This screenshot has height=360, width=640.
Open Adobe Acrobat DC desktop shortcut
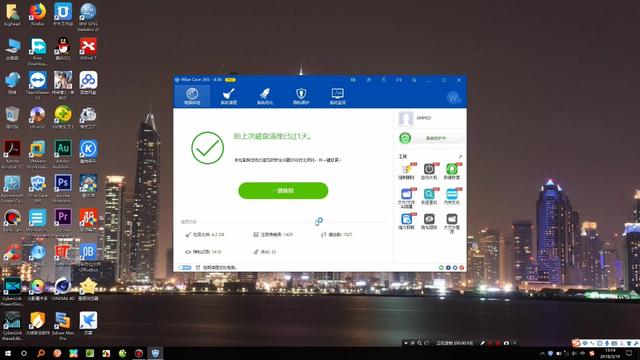tap(12, 154)
